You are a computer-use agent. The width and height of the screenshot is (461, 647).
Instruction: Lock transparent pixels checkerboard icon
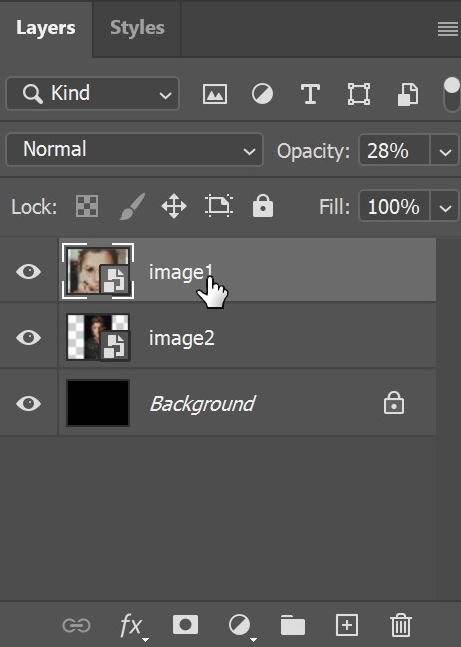[x=87, y=206]
